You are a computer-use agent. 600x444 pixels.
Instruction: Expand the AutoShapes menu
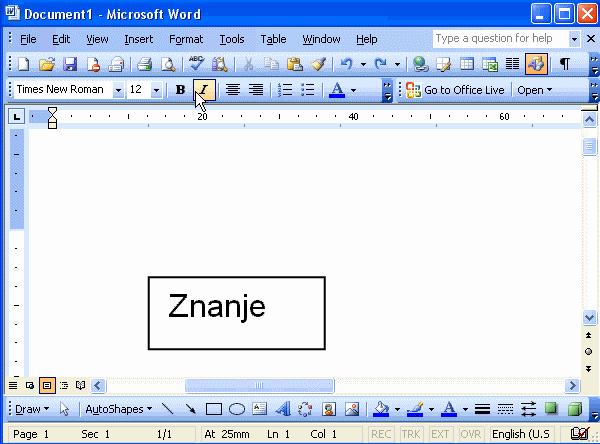click(x=118, y=409)
